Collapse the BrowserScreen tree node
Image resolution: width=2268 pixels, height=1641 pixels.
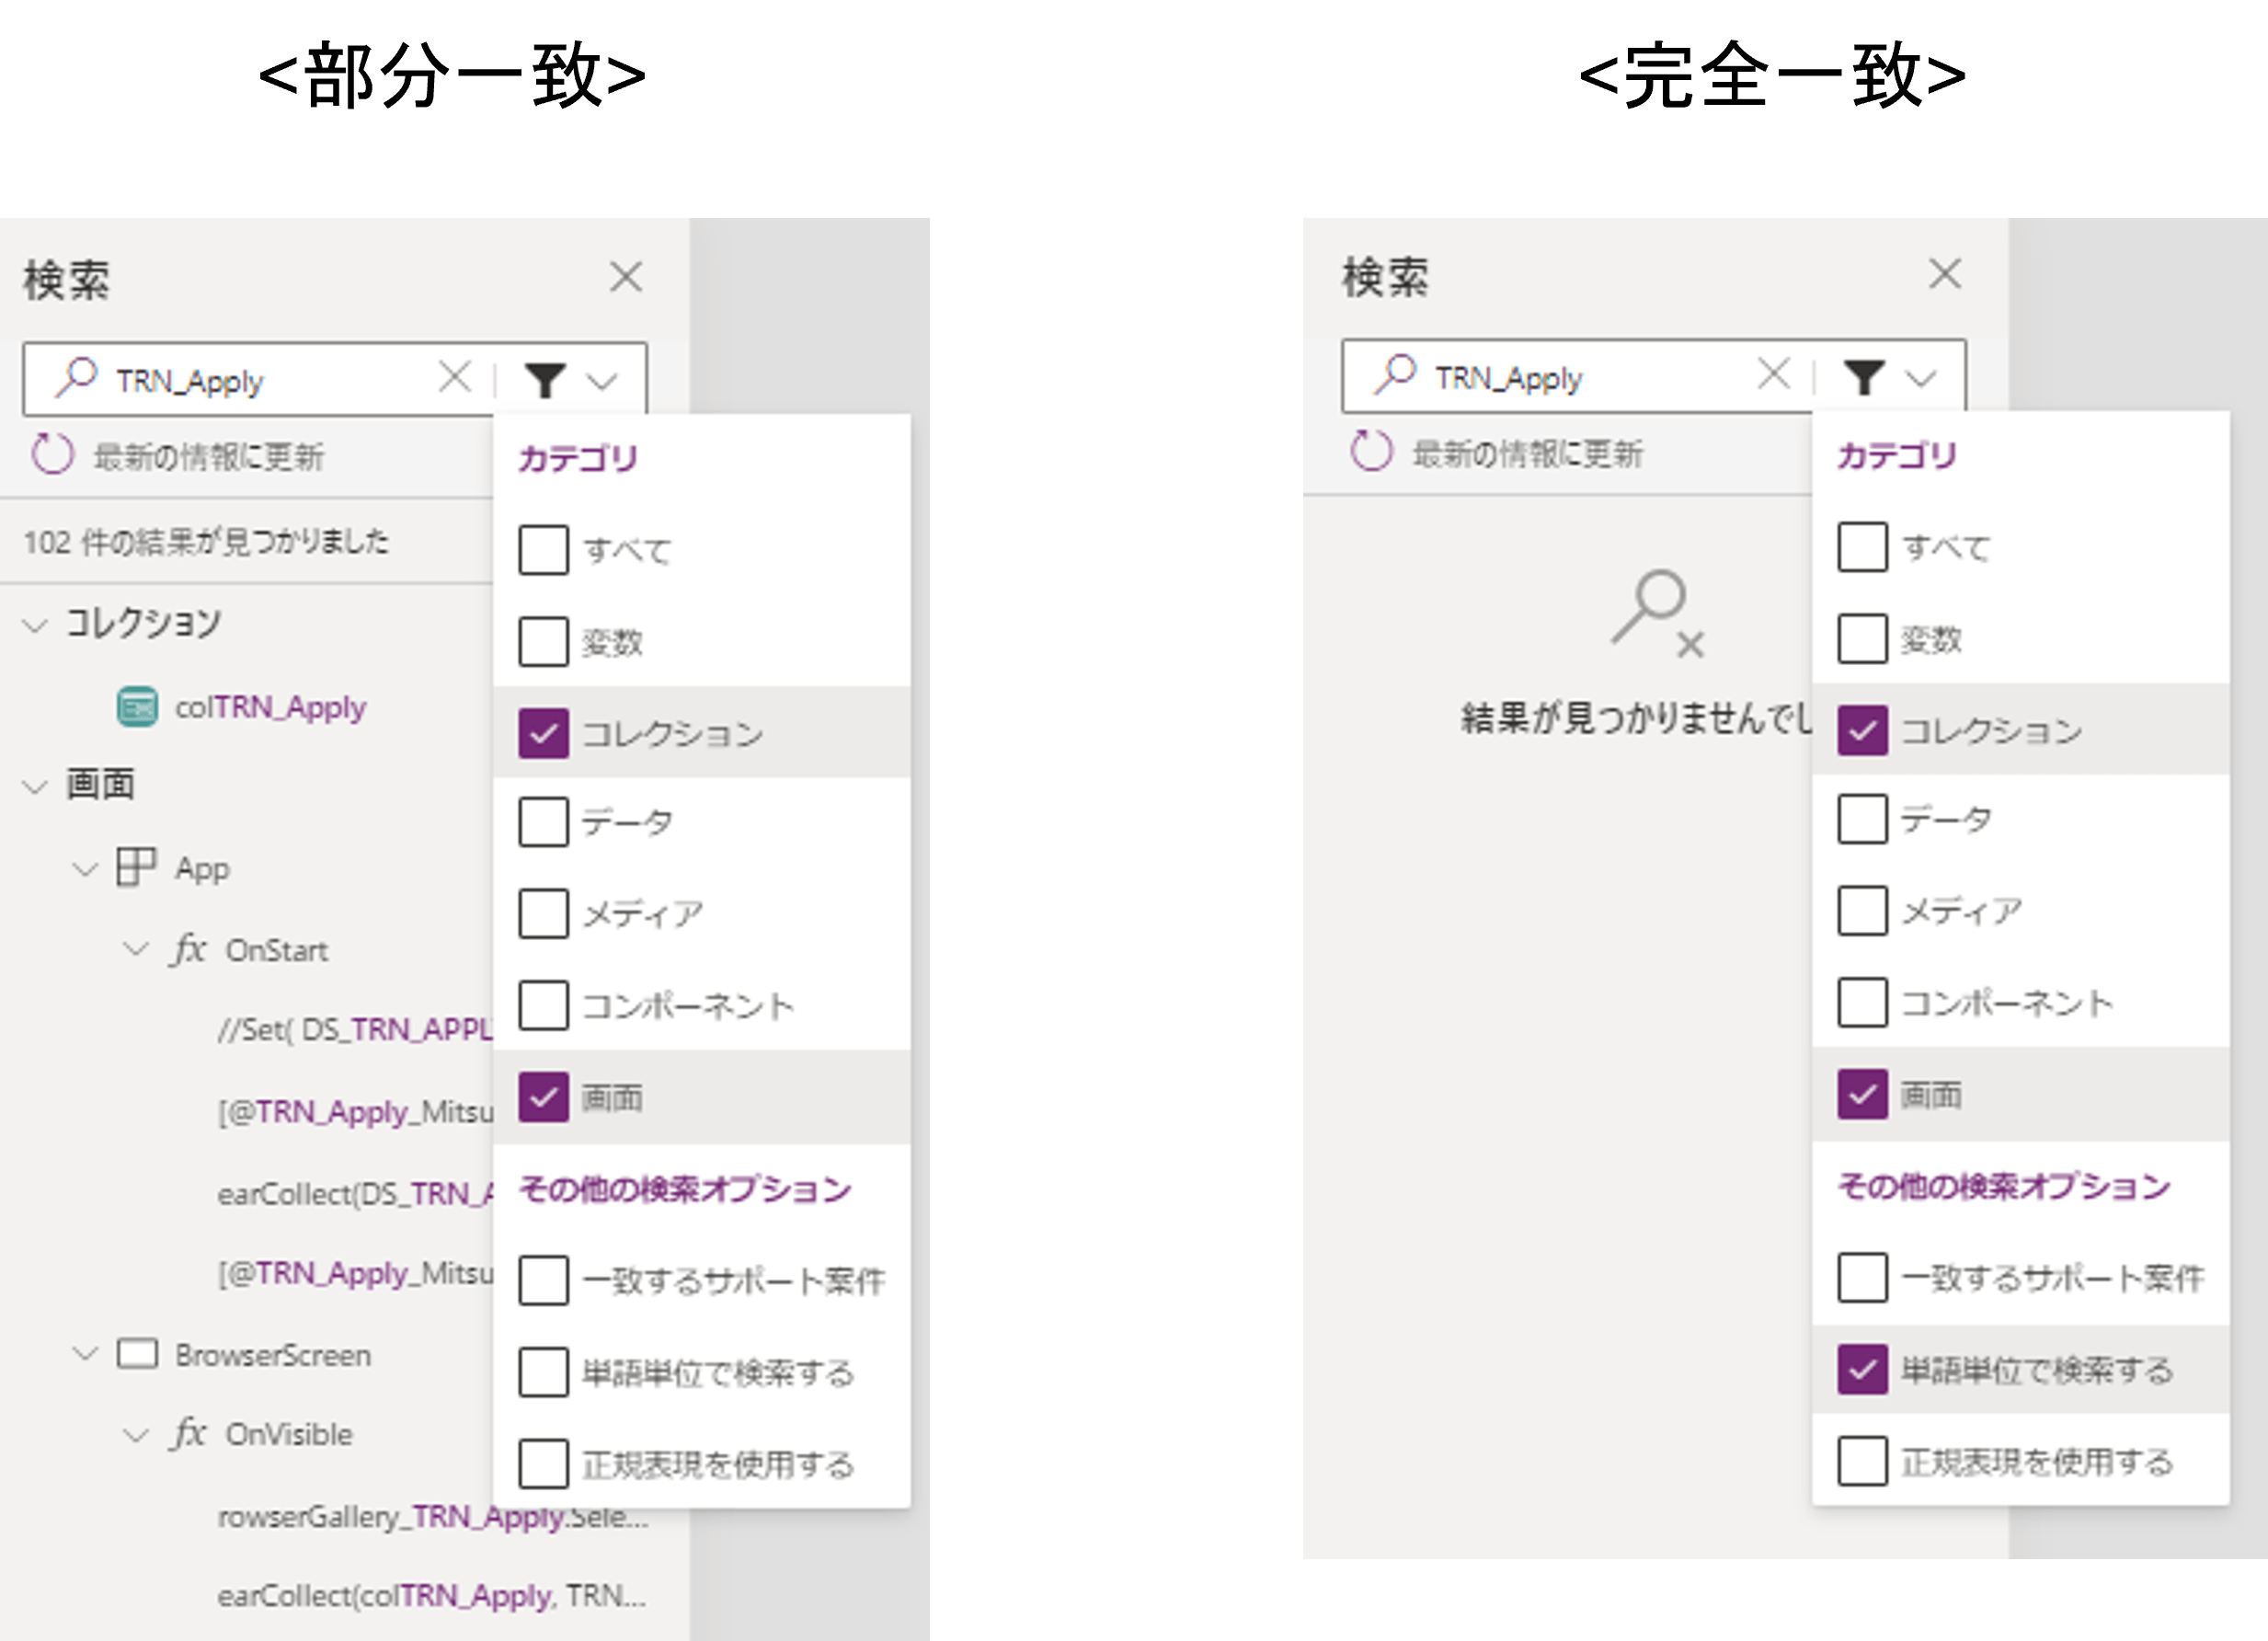(85, 1354)
